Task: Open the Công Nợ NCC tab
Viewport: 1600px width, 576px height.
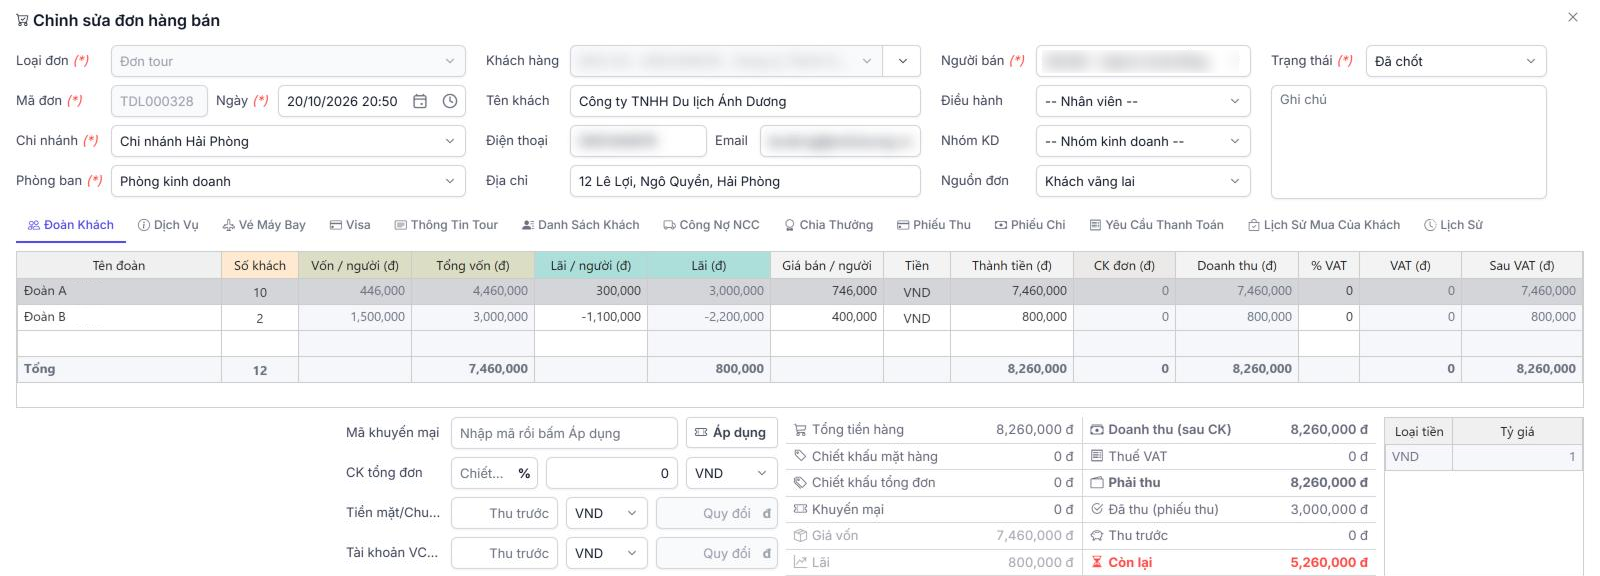Action: tap(711, 225)
